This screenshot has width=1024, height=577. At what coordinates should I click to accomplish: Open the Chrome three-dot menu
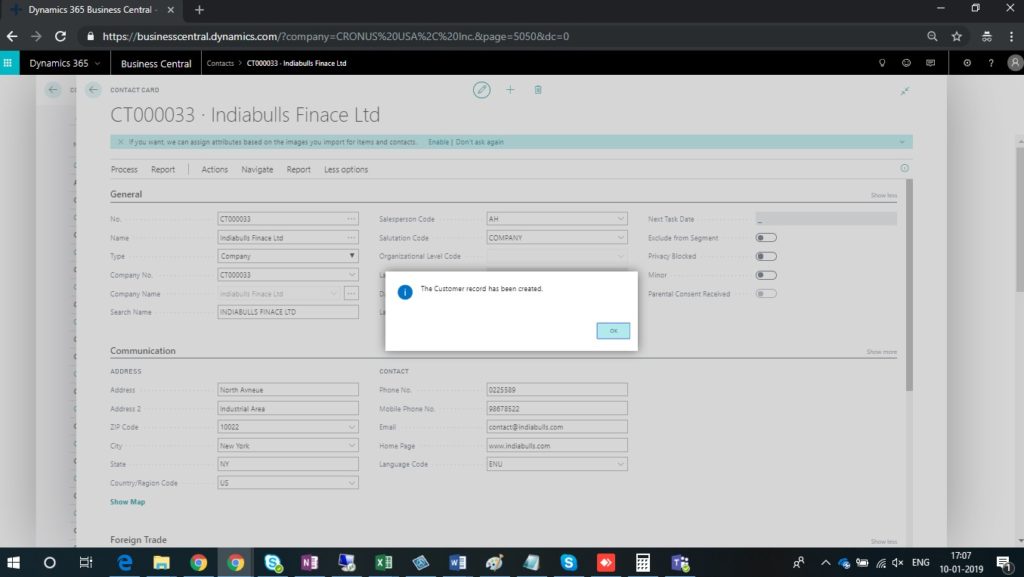tap(1011, 37)
